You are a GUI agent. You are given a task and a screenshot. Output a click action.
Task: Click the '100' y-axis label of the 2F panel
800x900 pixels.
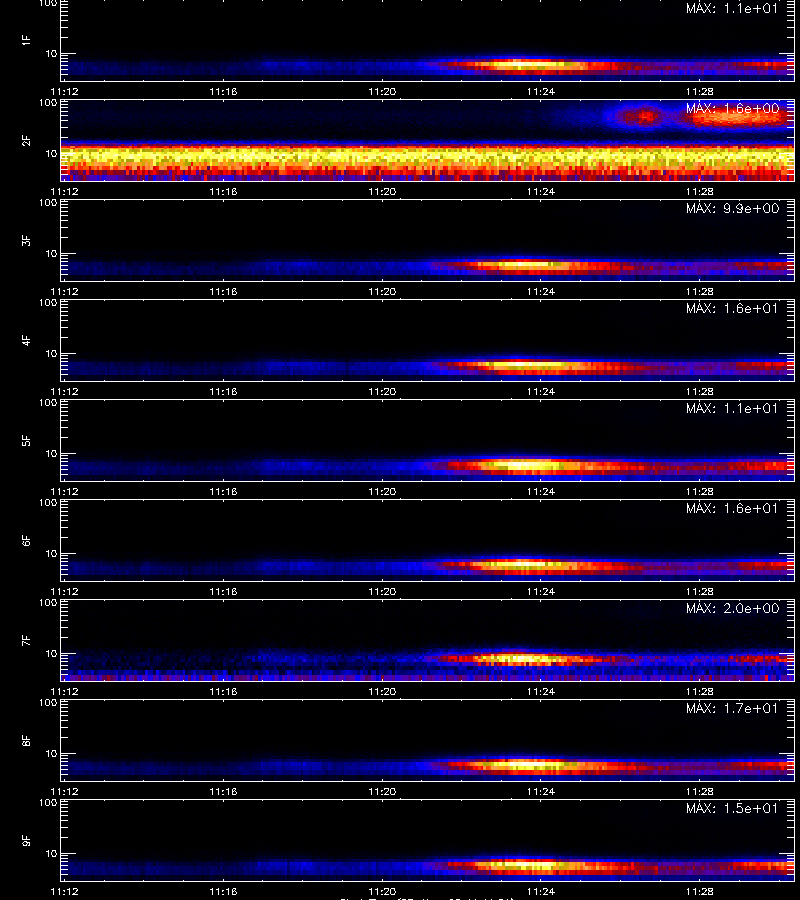click(x=48, y=103)
